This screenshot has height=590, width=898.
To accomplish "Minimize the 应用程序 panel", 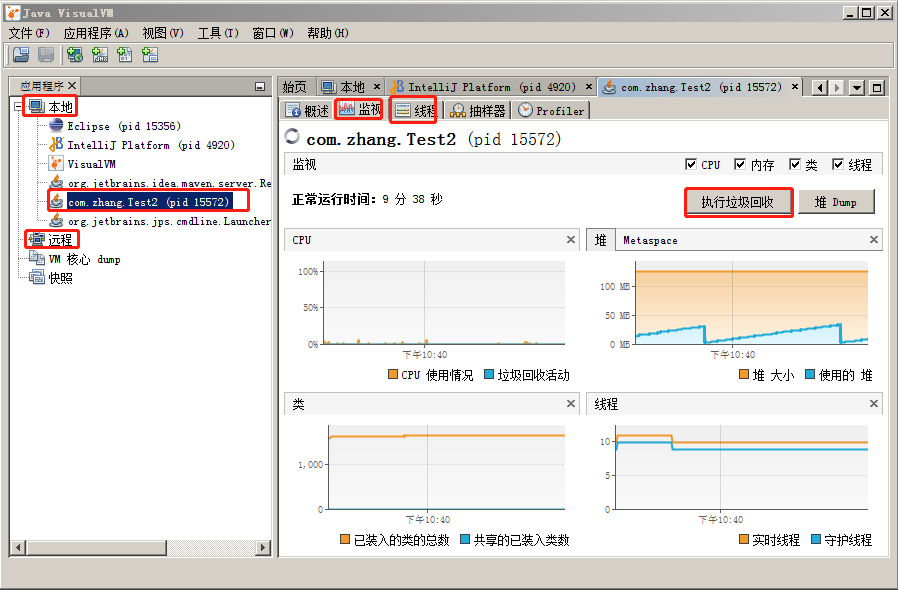I will (x=260, y=86).
